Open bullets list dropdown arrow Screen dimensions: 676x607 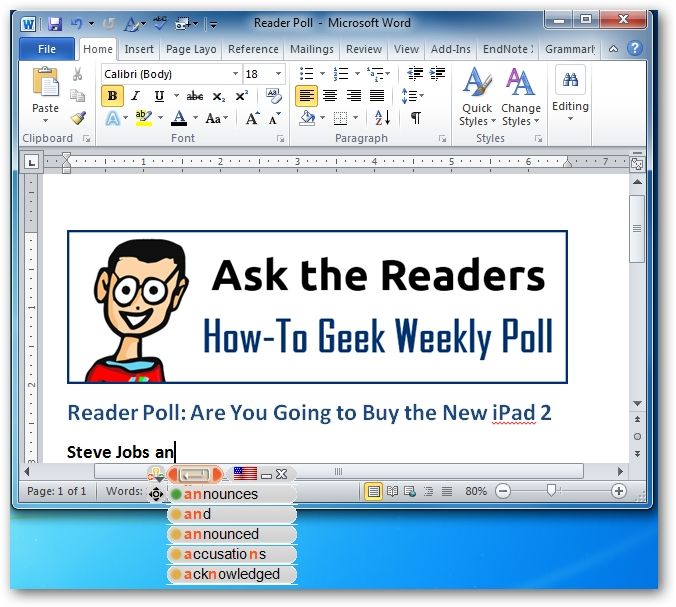coord(322,74)
